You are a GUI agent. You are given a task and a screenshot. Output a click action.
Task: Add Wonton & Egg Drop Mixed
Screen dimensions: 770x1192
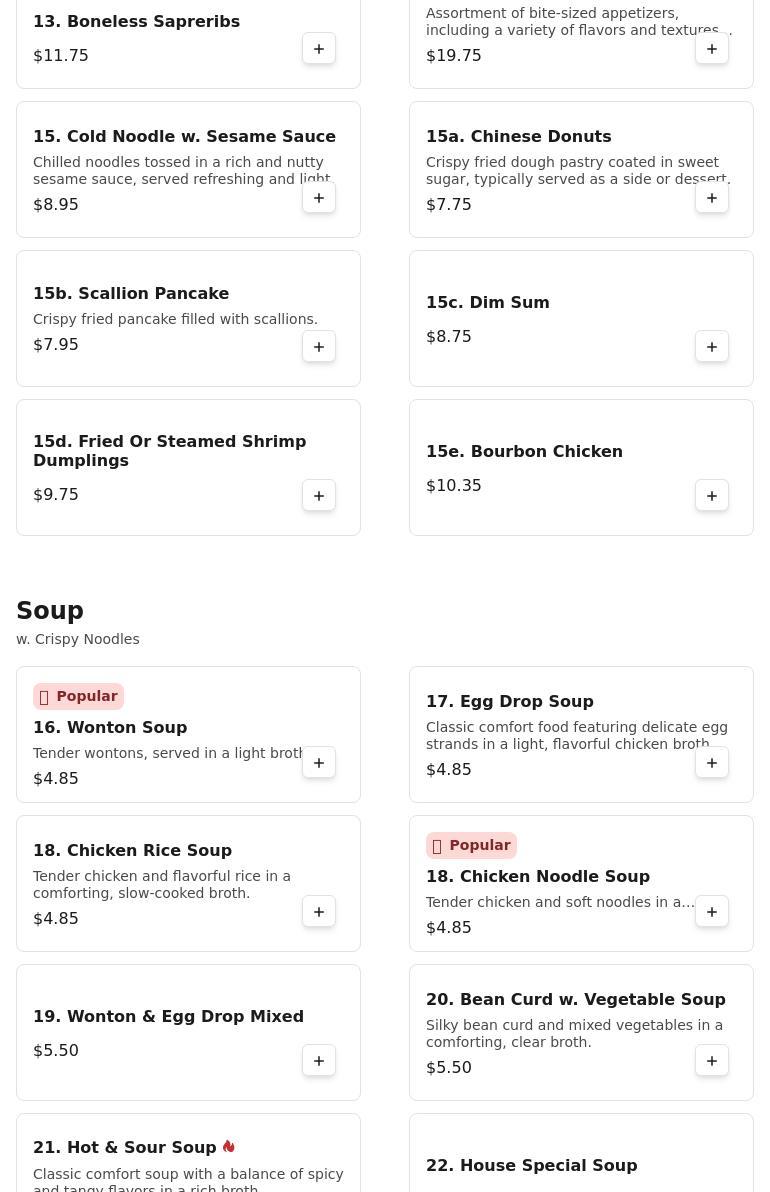click(319, 1061)
